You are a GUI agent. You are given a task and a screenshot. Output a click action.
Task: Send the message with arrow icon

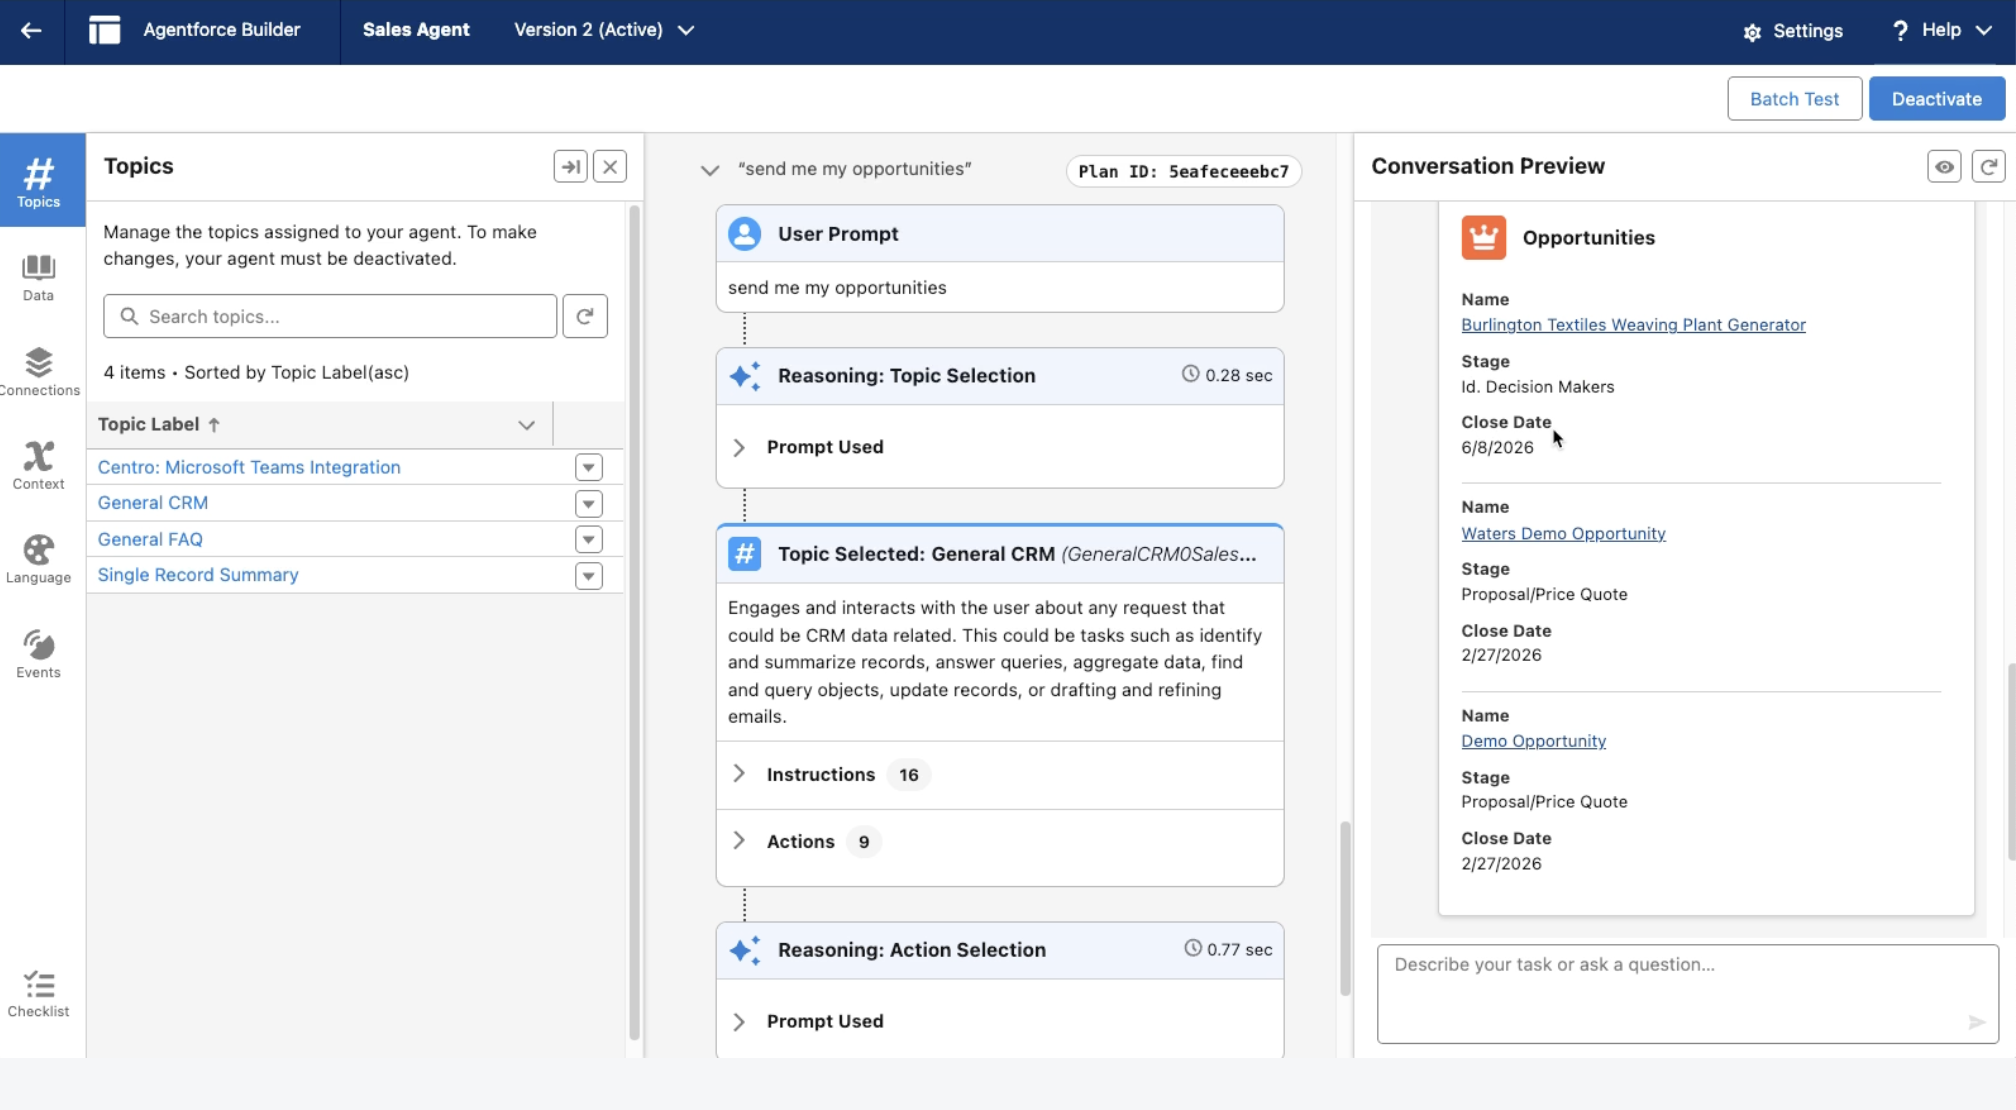(x=1976, y=1021)
